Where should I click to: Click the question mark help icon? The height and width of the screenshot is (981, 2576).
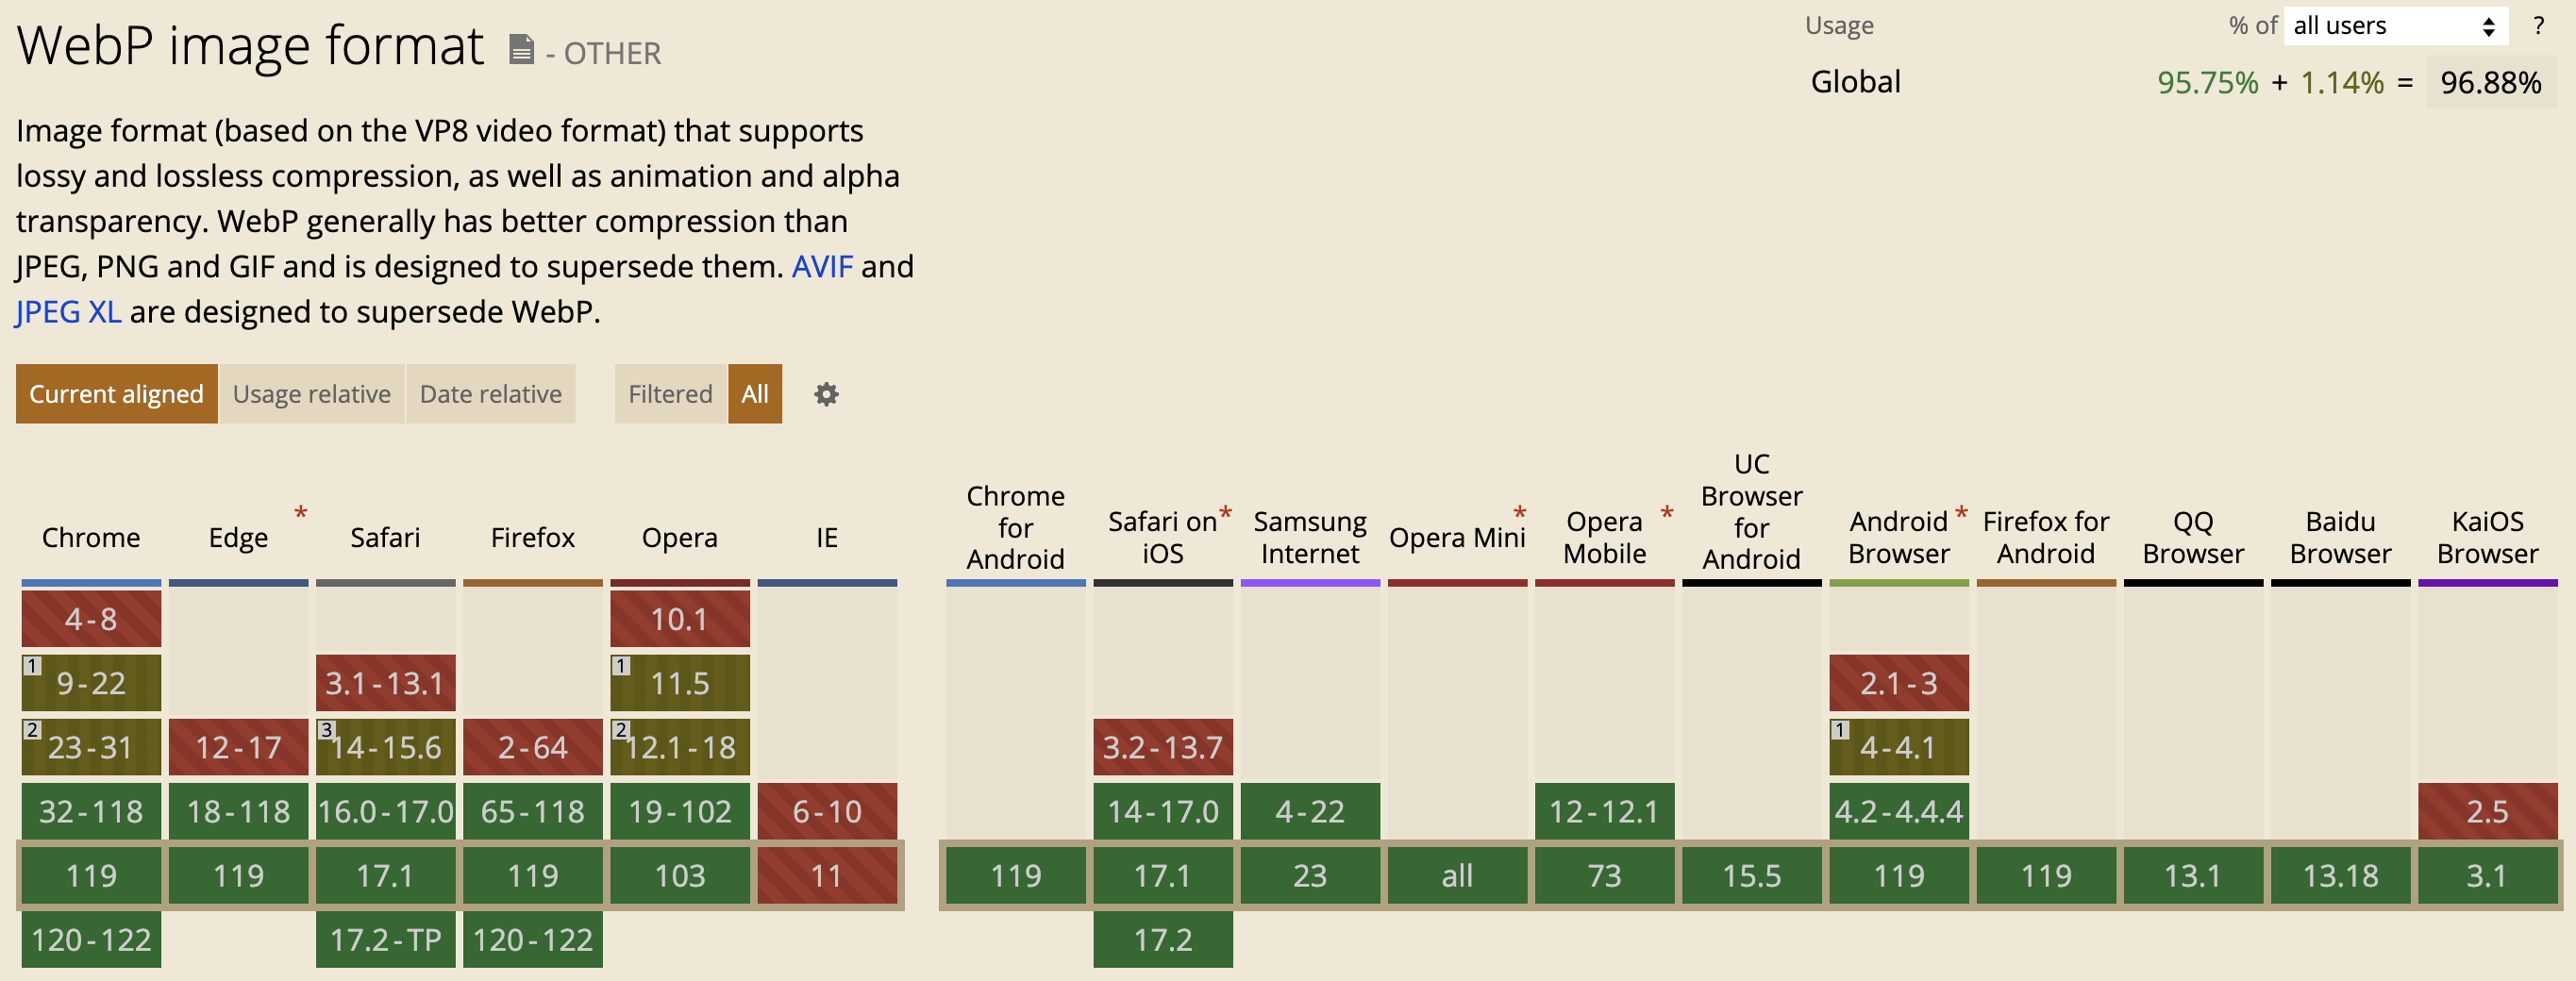point(2538,26)
